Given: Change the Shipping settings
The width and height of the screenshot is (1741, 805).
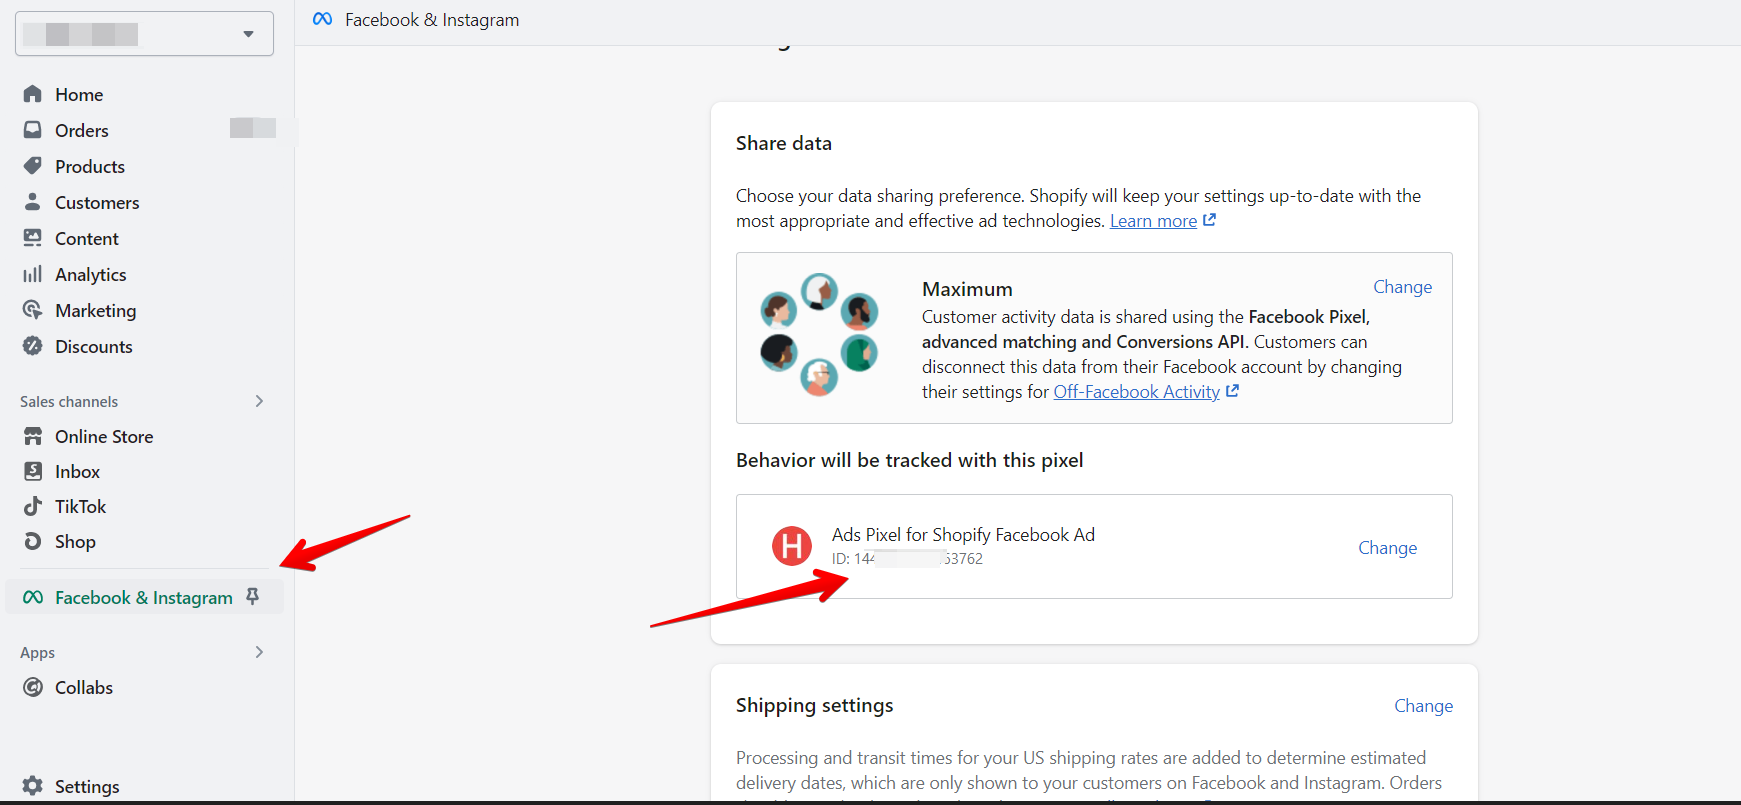Looking at the screenshot, I should click(x=1423, y=706).
